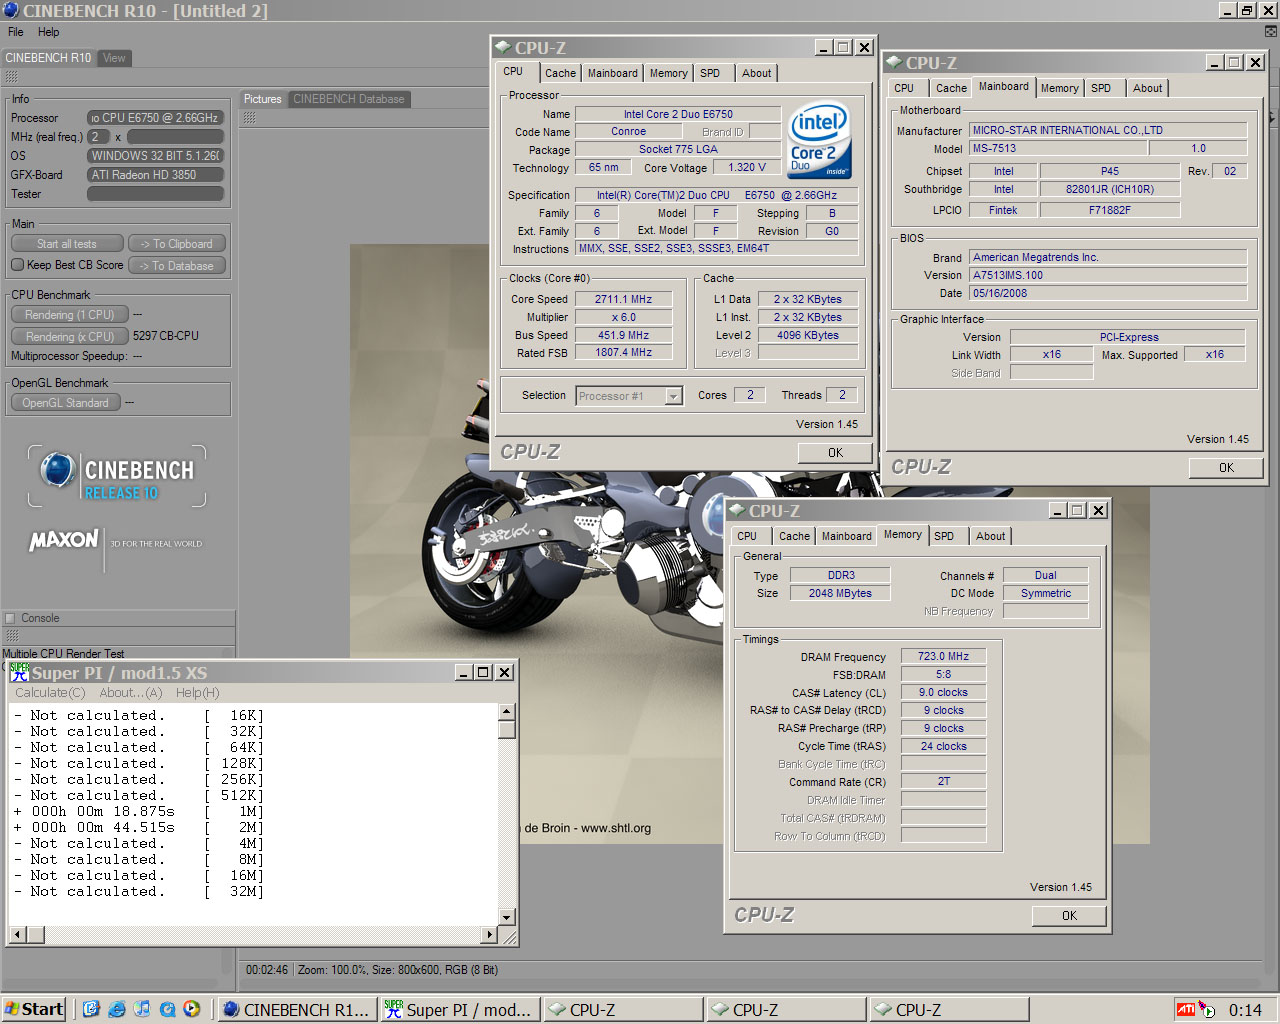Image resolution: width=1280 pixels, height=1024 pixels.
Task: Open the About menu in Super PI
Action: click(x=131, y=693)
